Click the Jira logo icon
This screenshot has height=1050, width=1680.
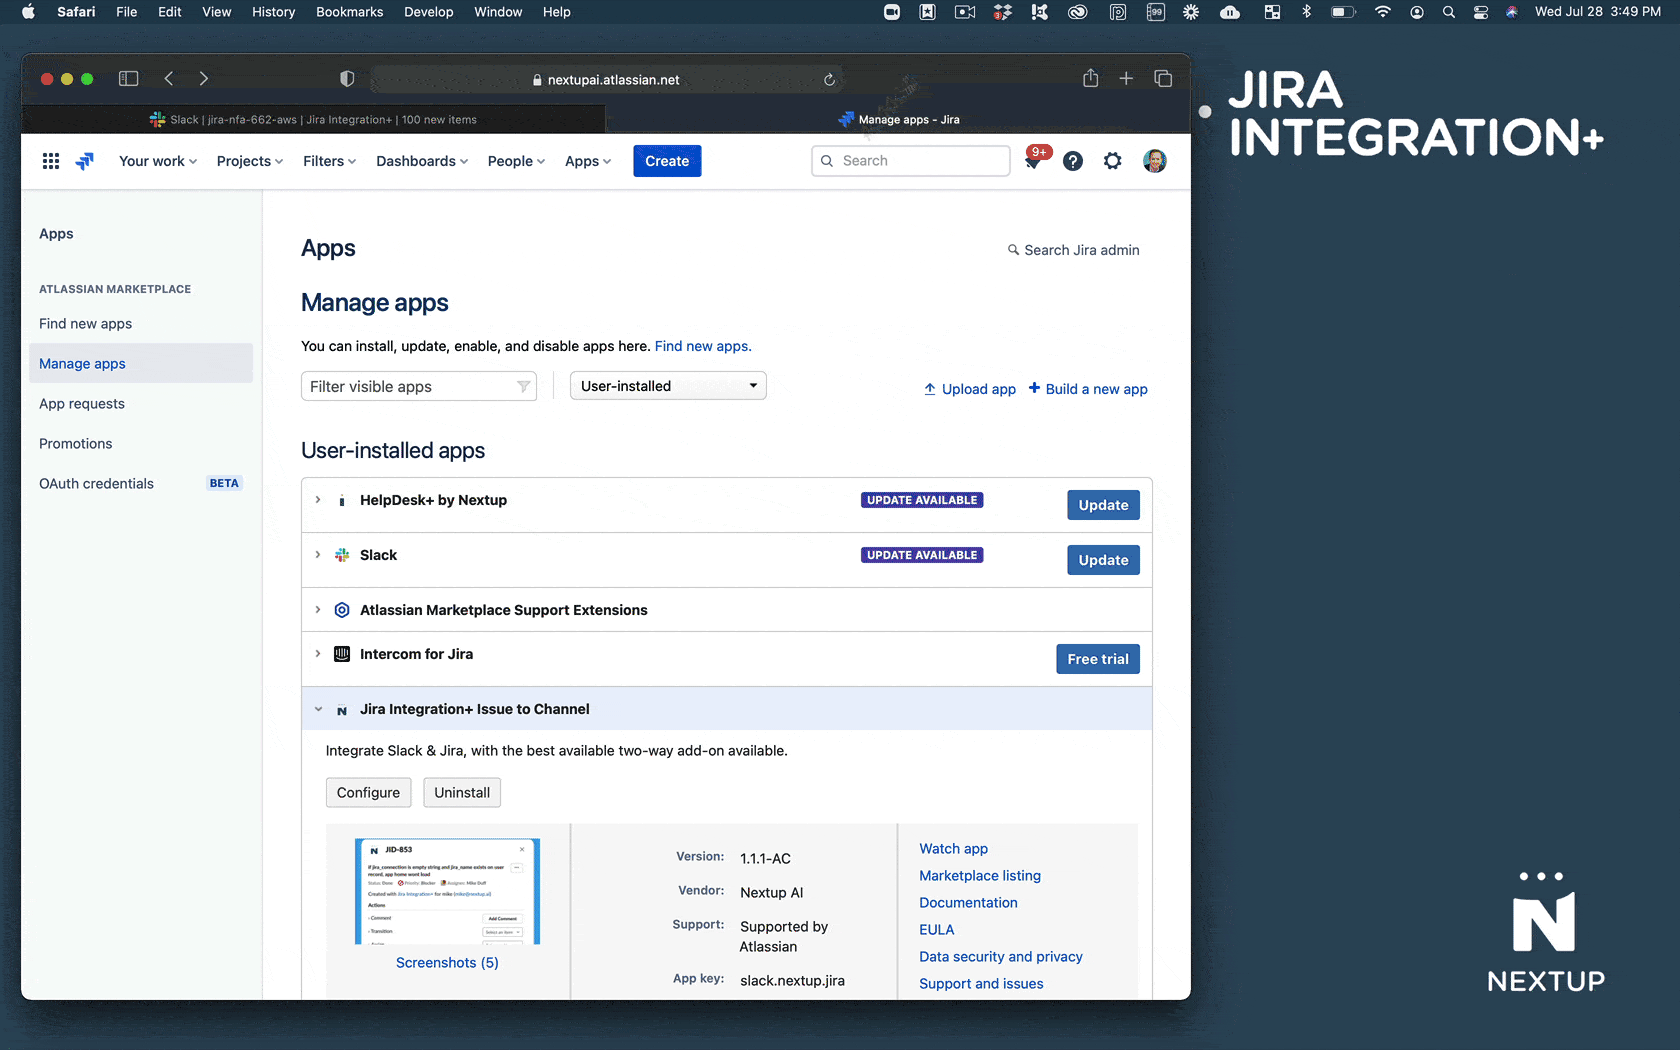(85, 161)
